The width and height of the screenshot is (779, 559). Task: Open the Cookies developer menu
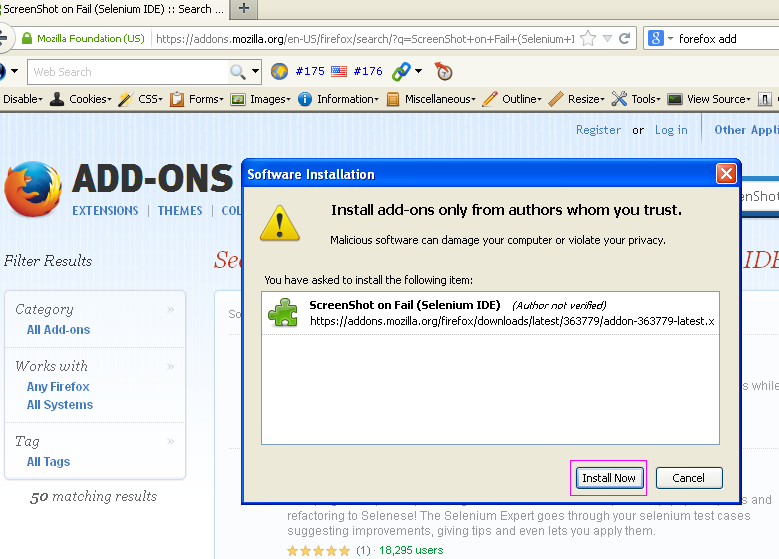[81, 99]
